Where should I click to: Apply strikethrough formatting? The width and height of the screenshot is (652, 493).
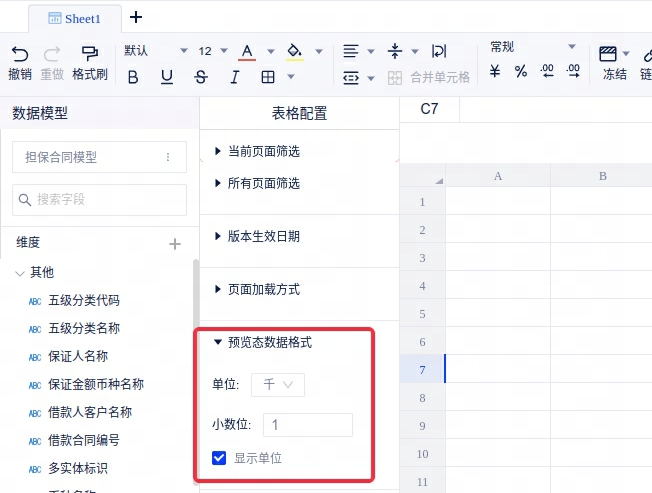click(201, 77)
